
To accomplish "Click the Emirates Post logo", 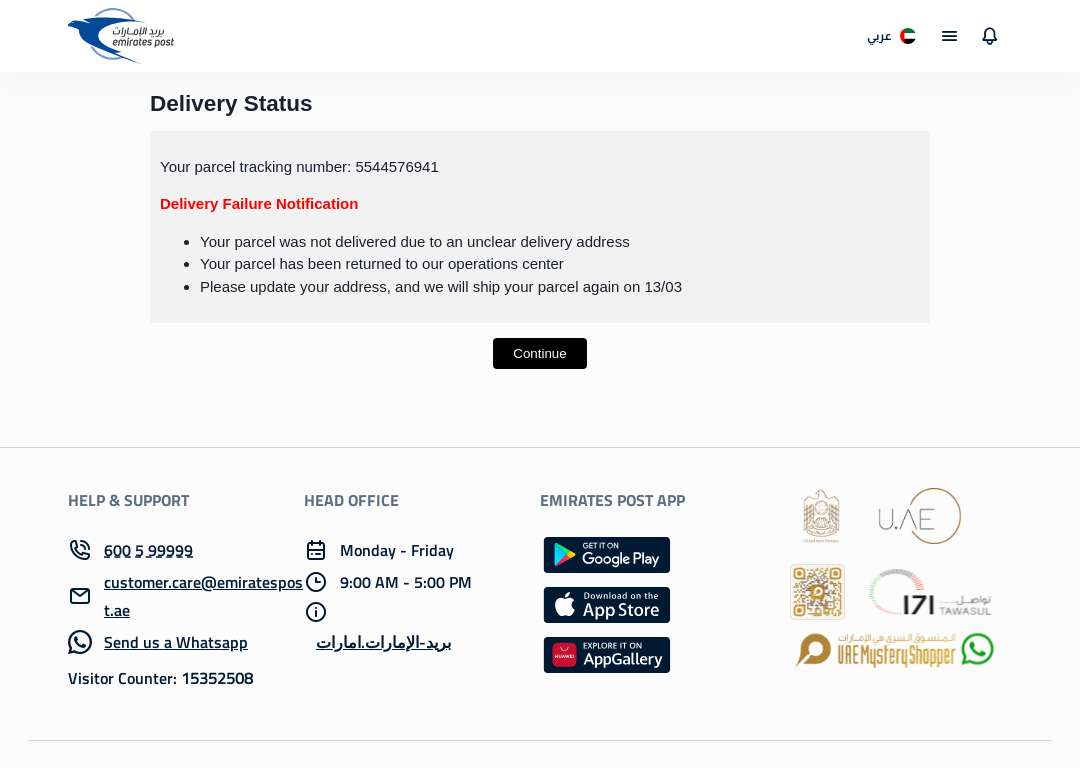I will pyautogui.click(x=121, y=36).
